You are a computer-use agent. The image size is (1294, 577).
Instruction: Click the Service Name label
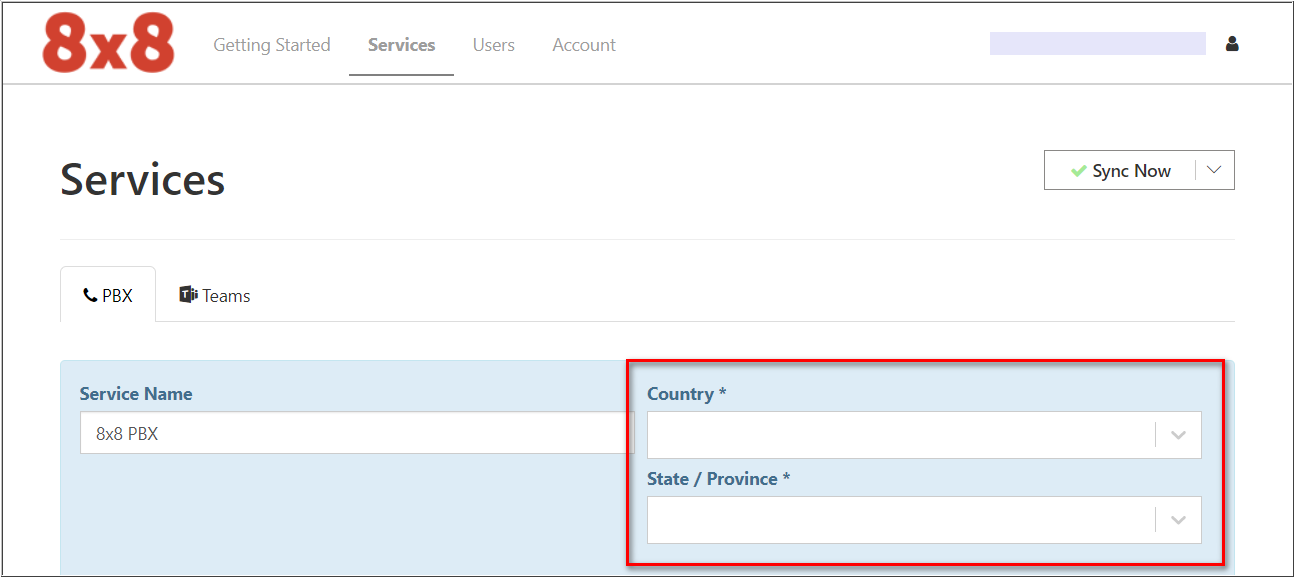136,394
